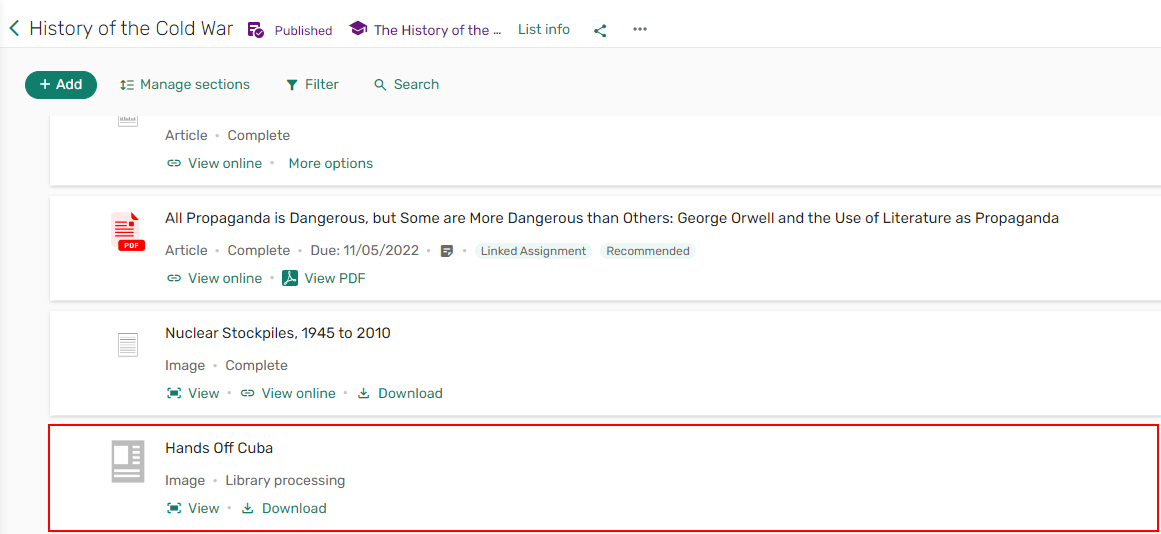The image size is (1161, 534).
Task: Open the All Propaganda is Dangerous article title
Action: [x=612, y=218]
